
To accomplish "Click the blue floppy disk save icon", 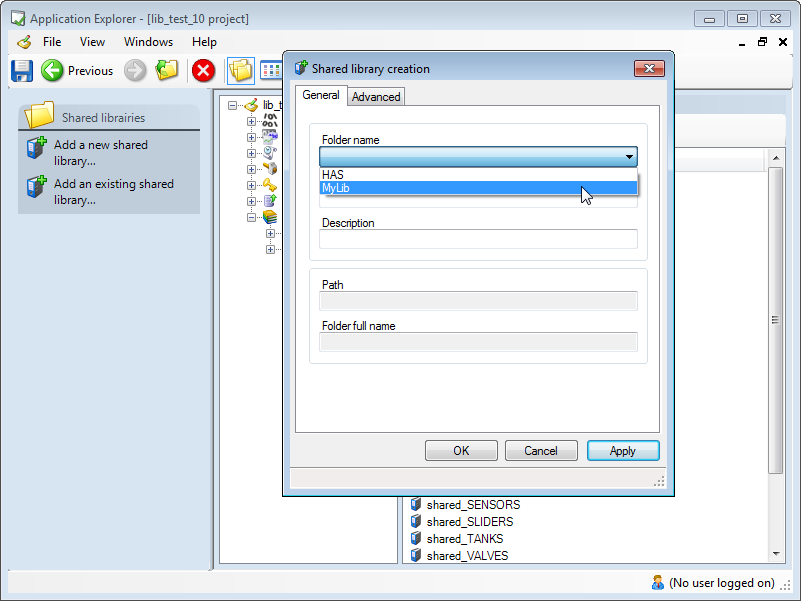I will (22, 70).
